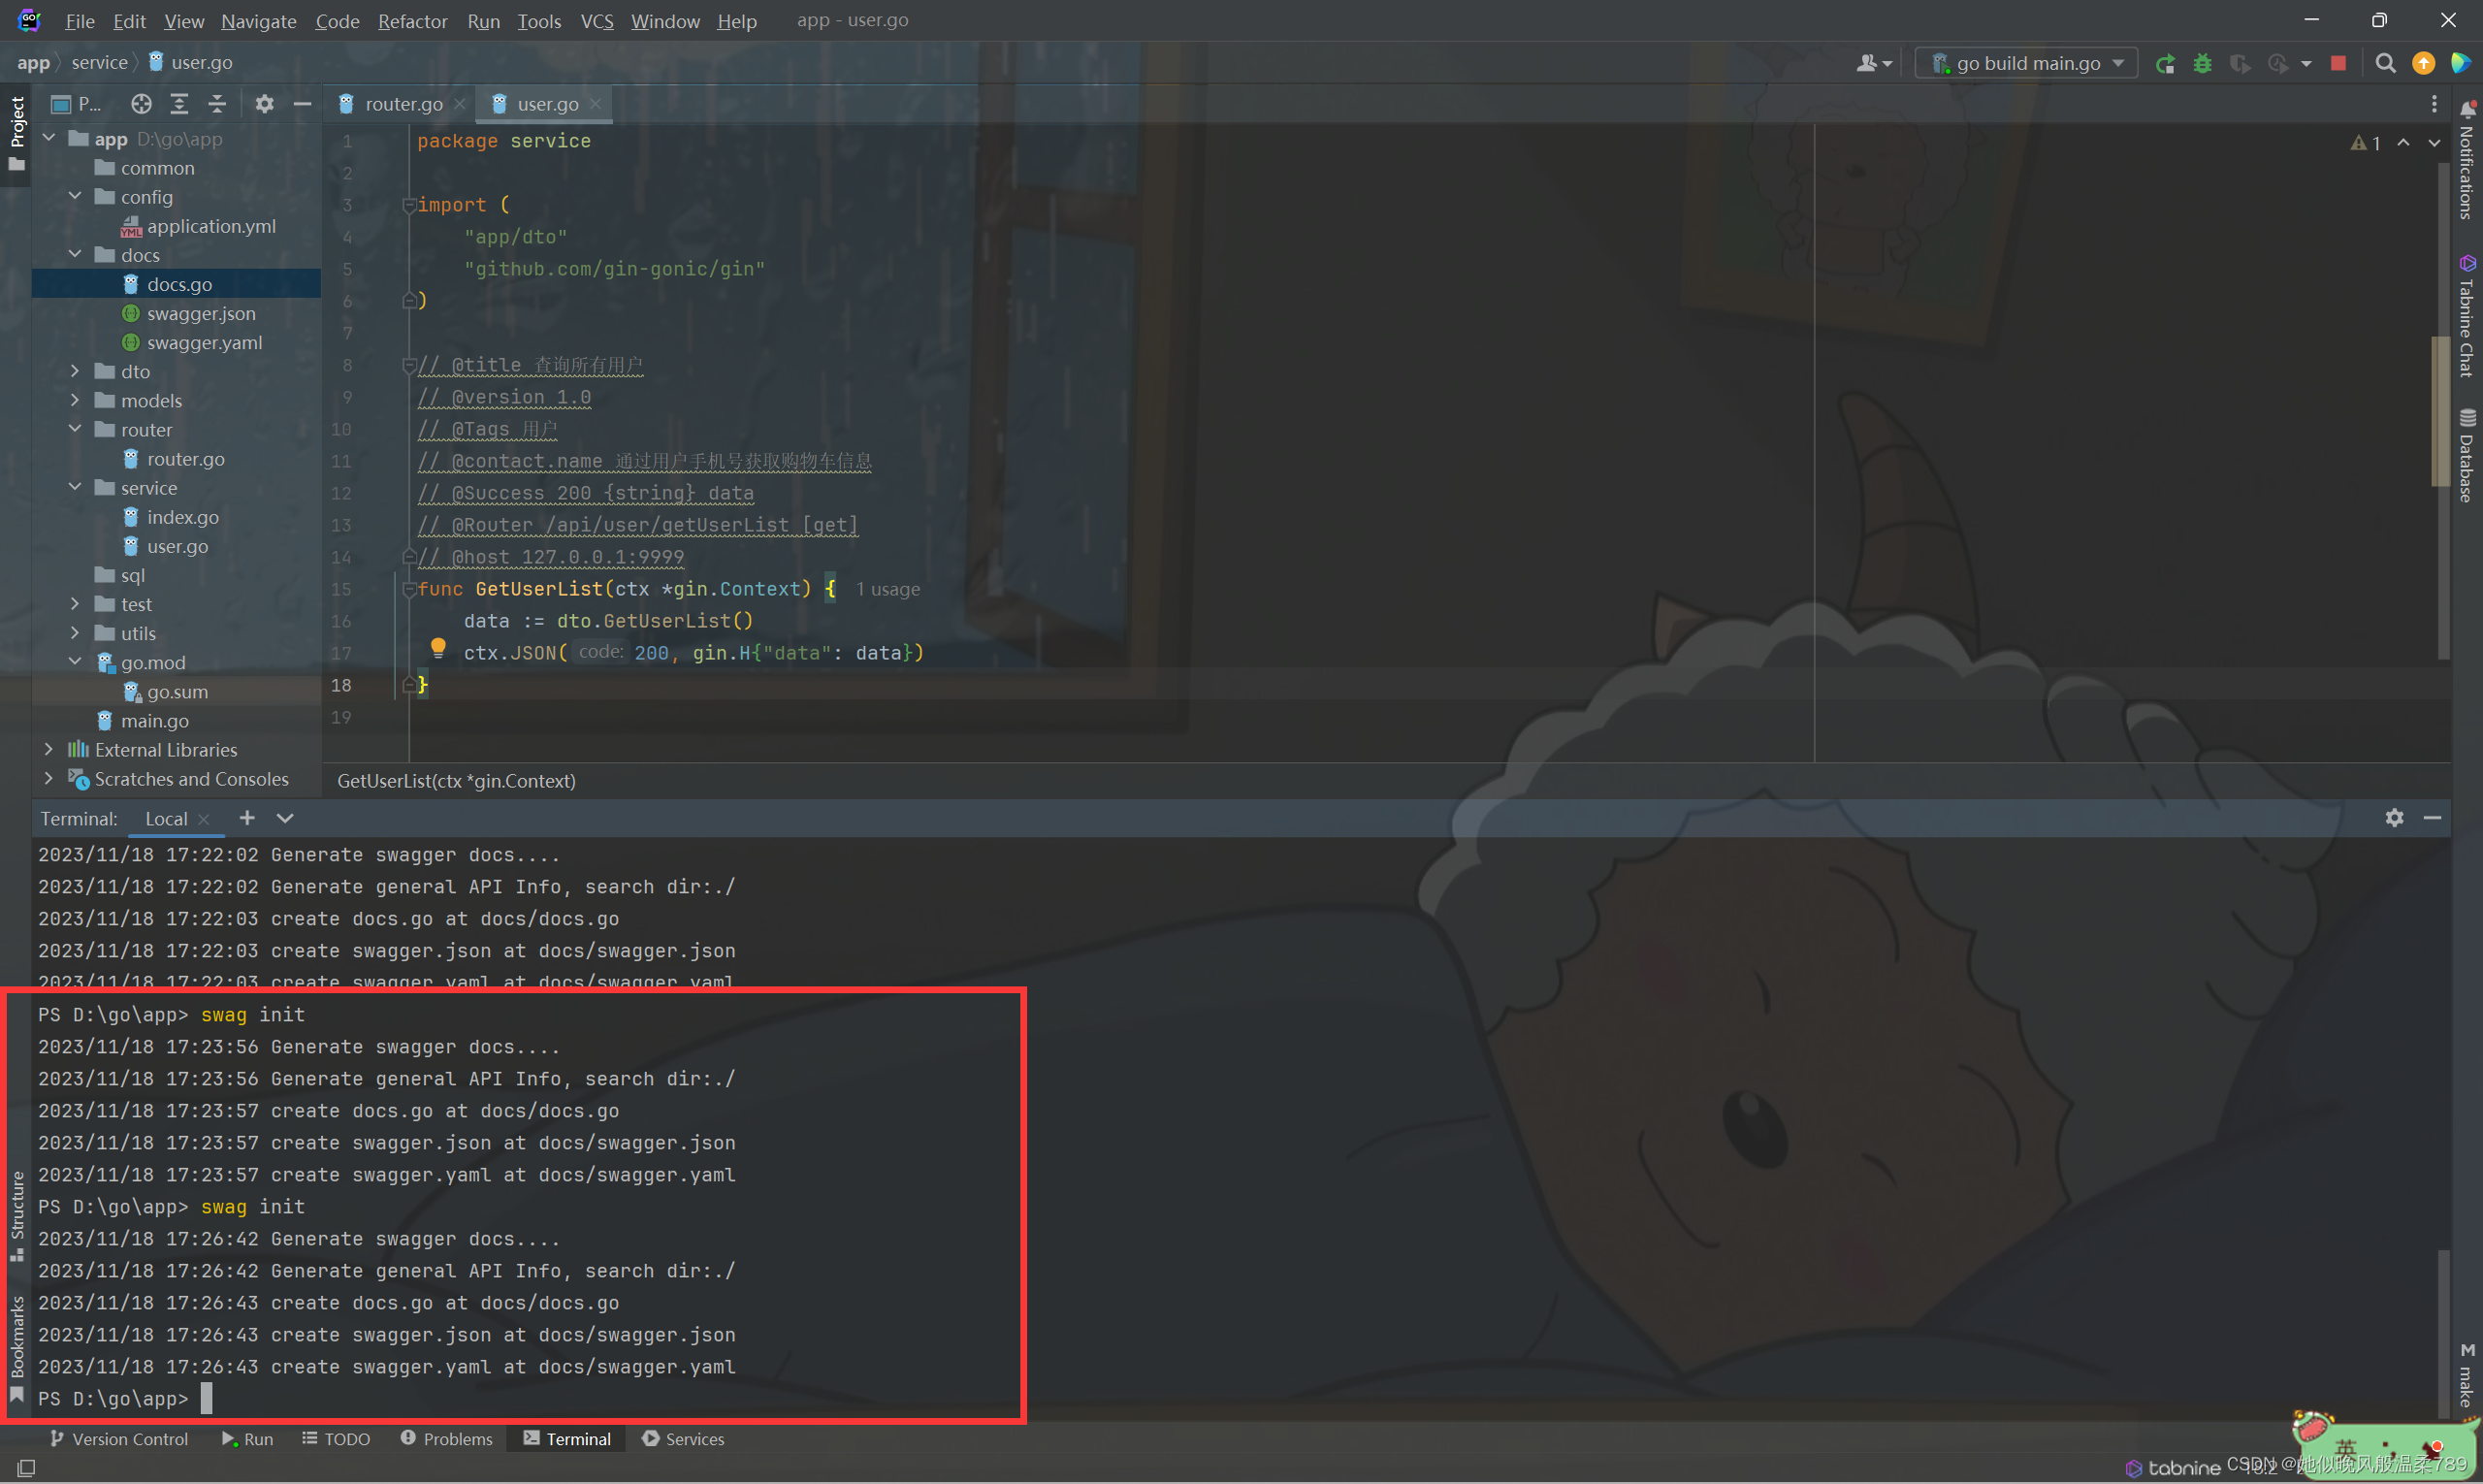Open Project panel settings gear
The height and width of the screenshot is (1484, 2483).
(x=264, y=104)
